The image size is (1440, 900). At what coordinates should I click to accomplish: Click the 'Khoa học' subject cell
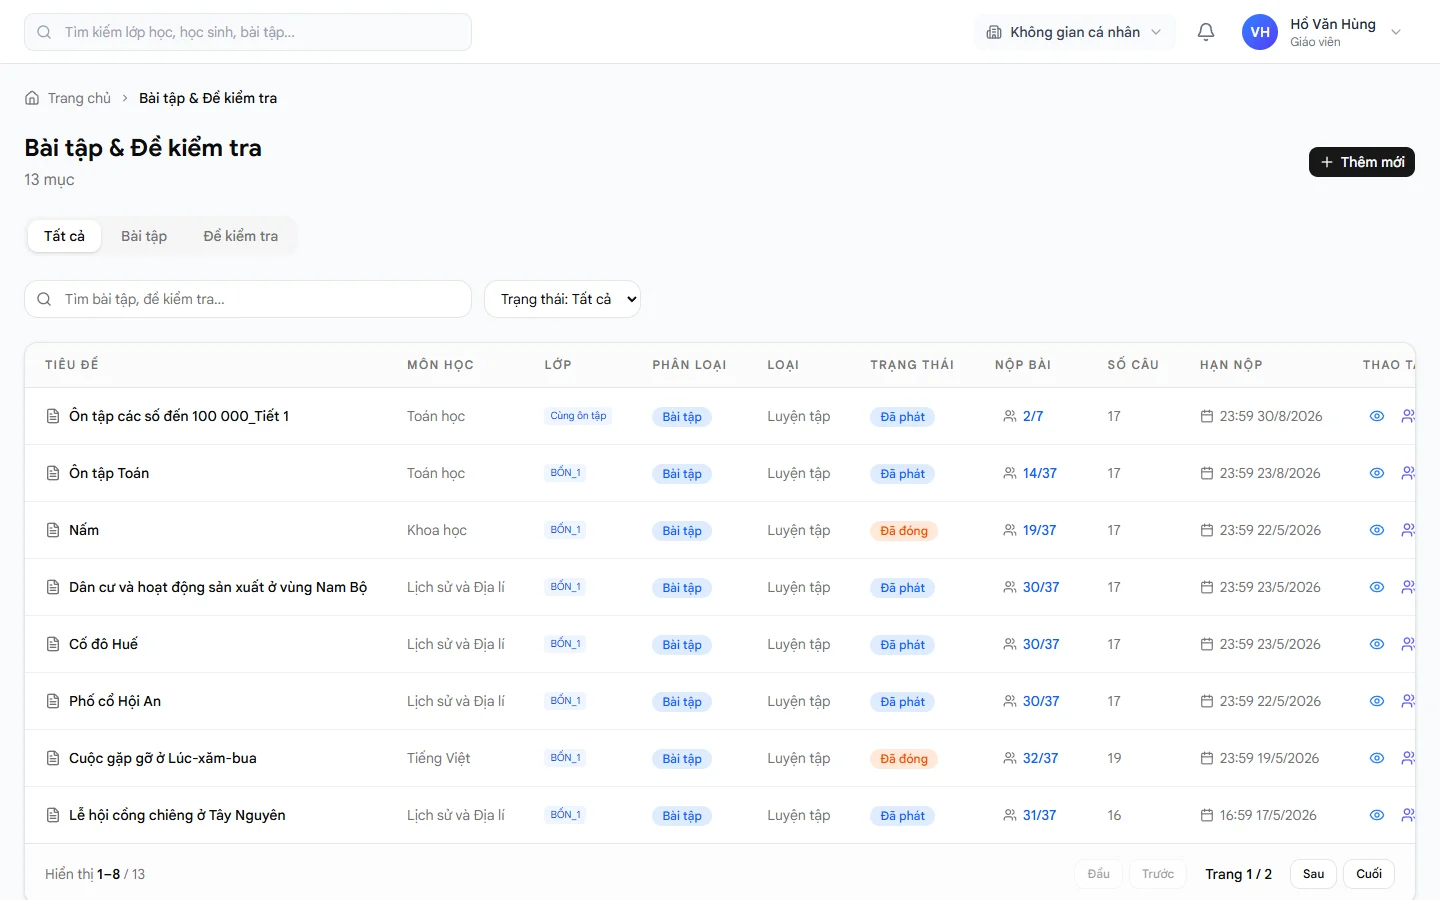[437, 530]
